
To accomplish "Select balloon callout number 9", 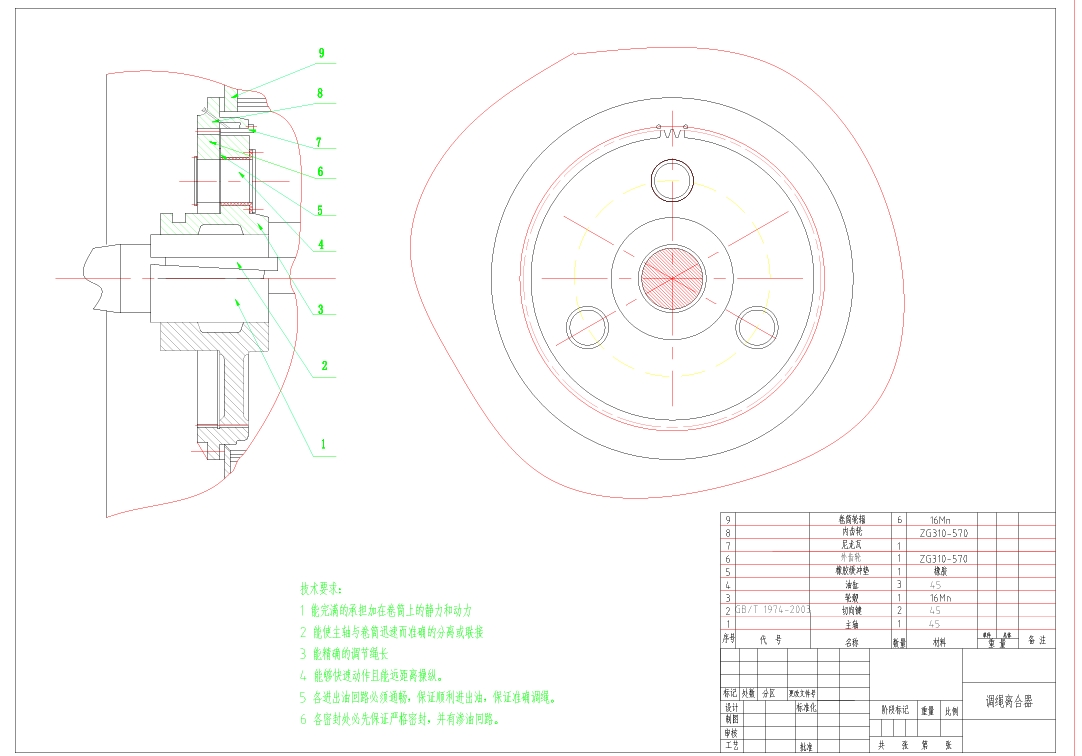I will coord(320,52).
